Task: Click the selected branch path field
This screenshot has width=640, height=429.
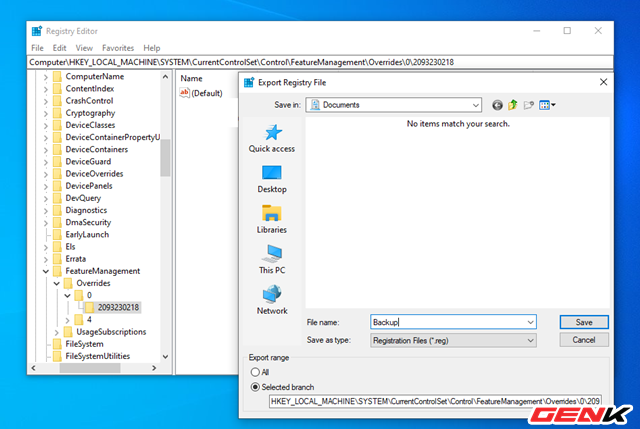Action: pyautogui.click(x=435, y=402)
